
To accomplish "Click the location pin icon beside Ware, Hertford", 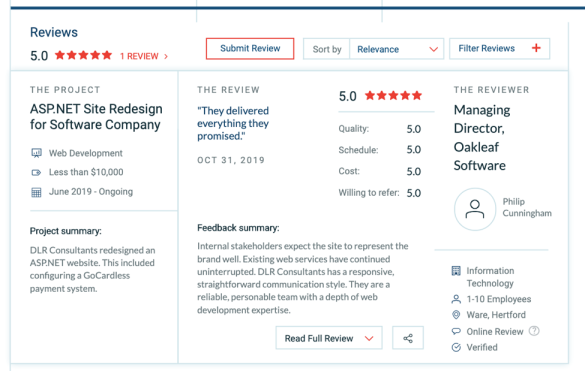I will [456, 315].
